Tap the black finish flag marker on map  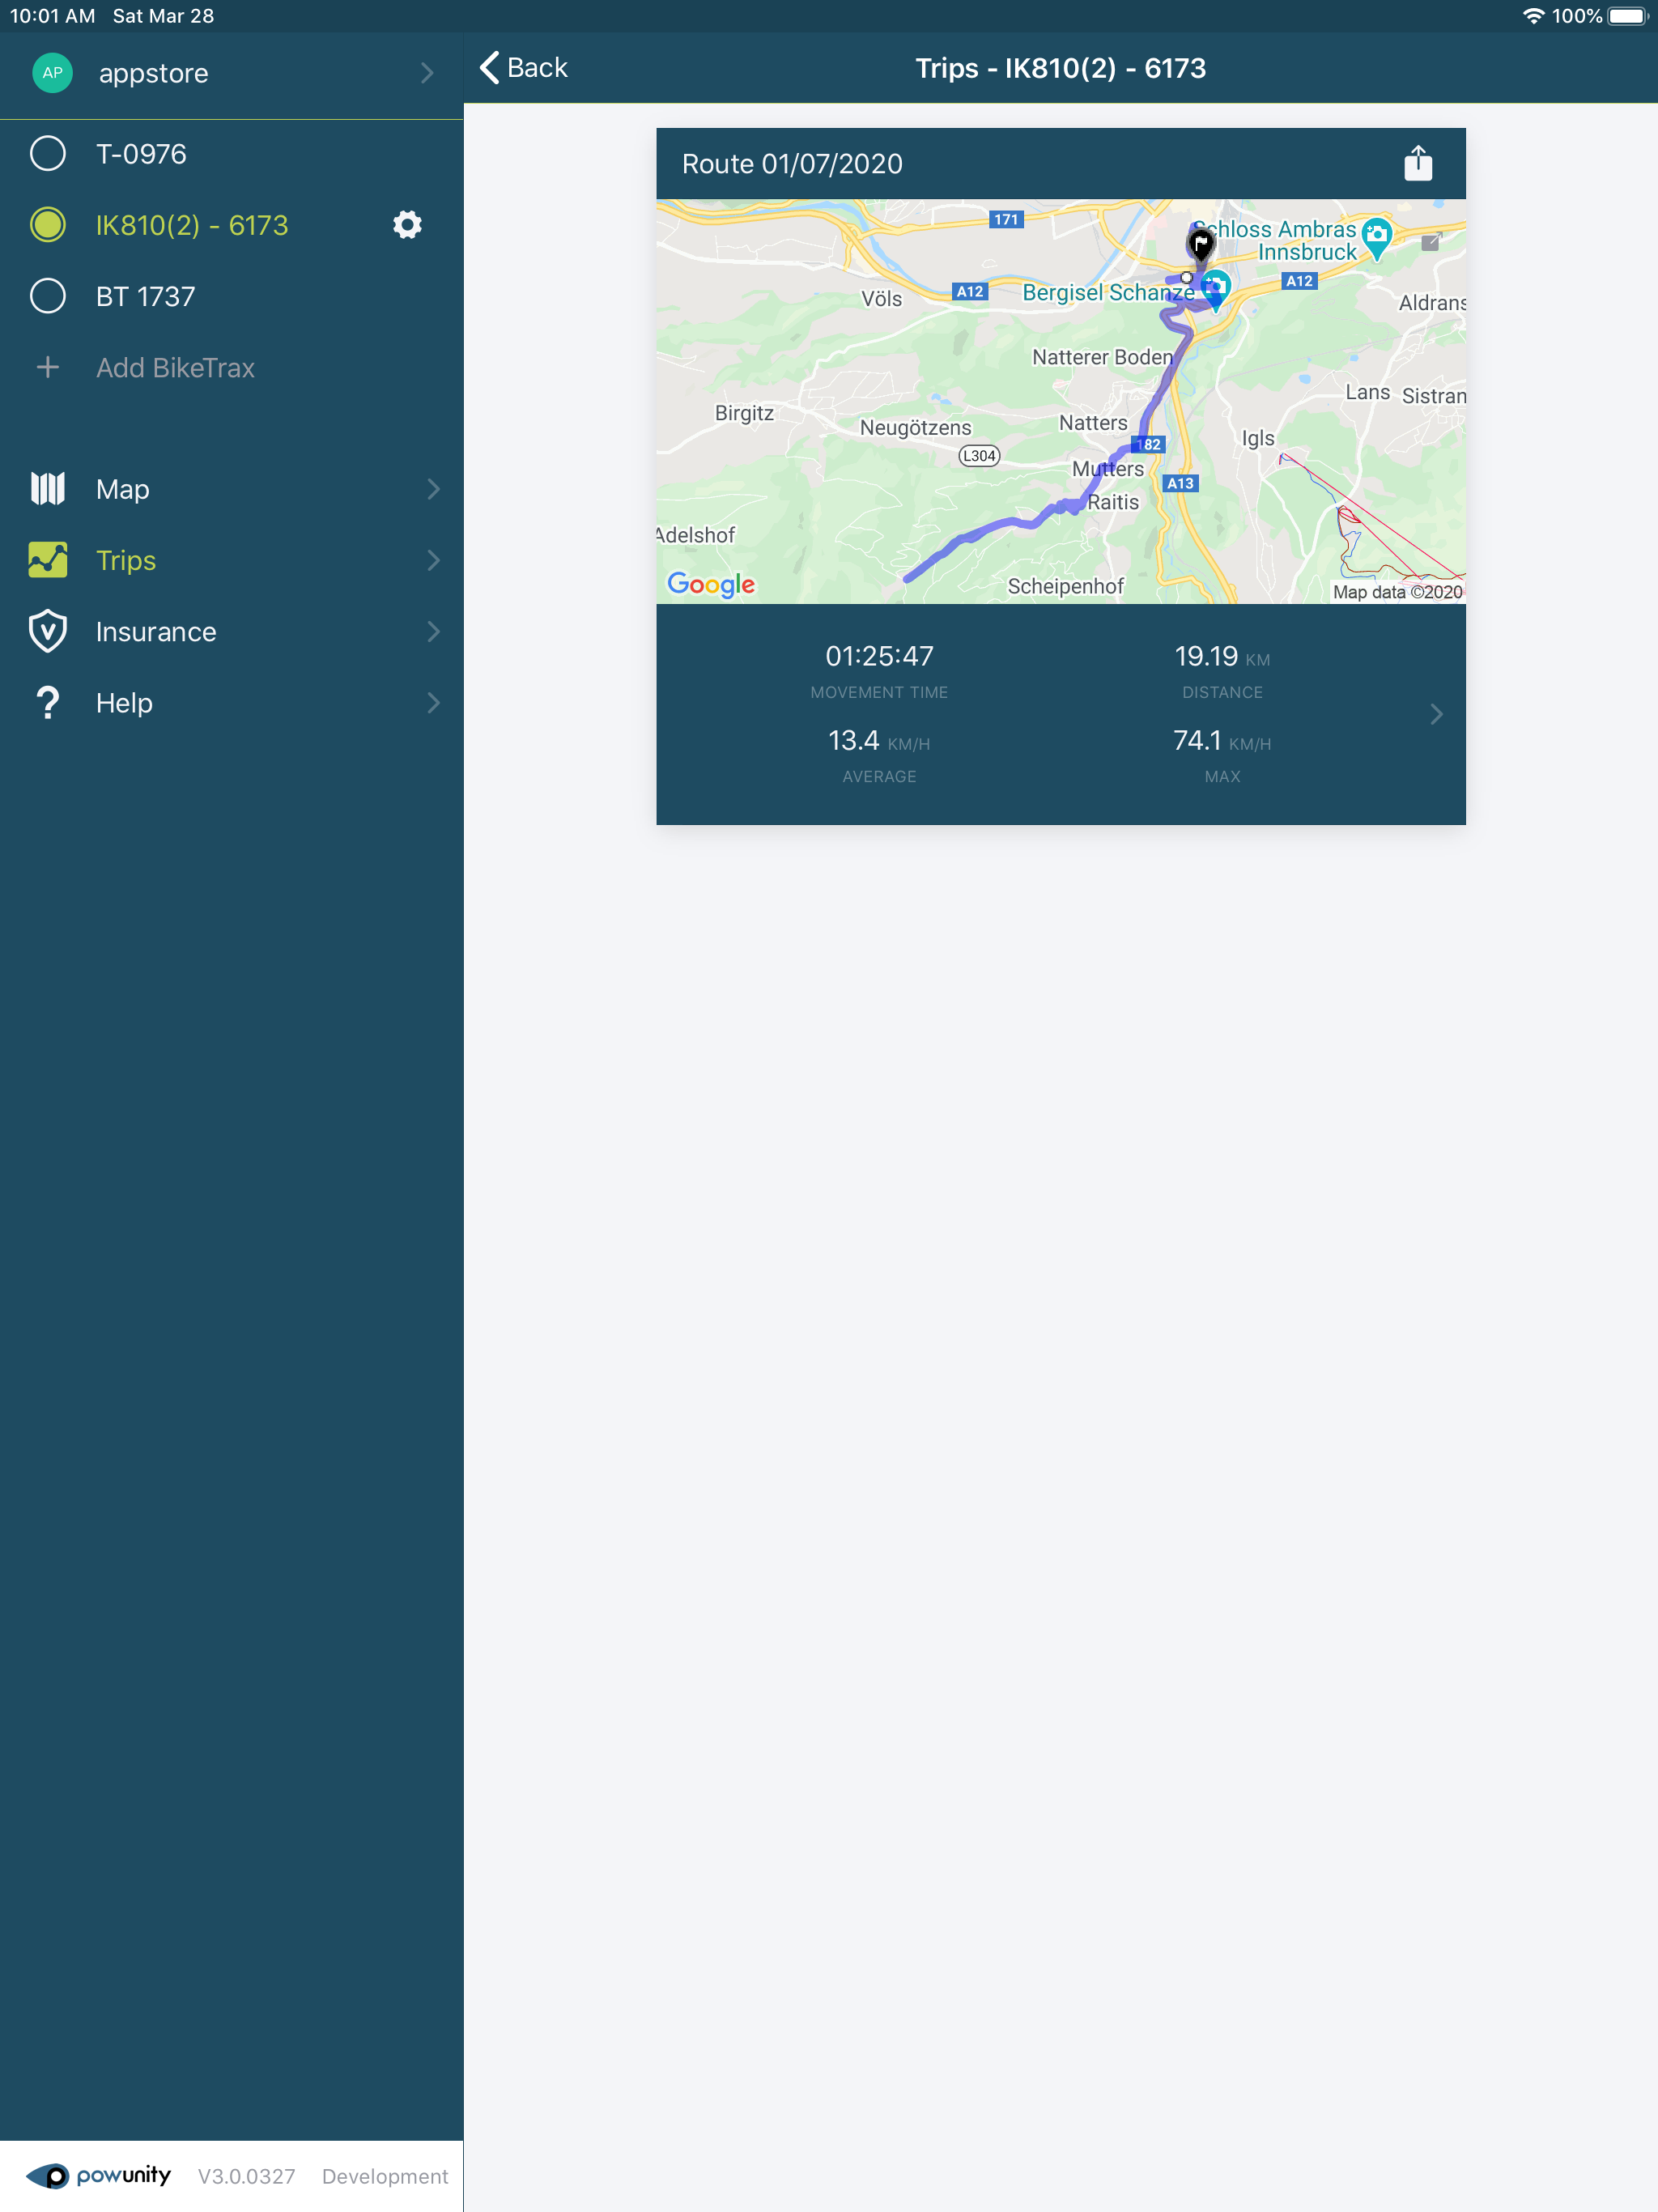(1200, 243)
